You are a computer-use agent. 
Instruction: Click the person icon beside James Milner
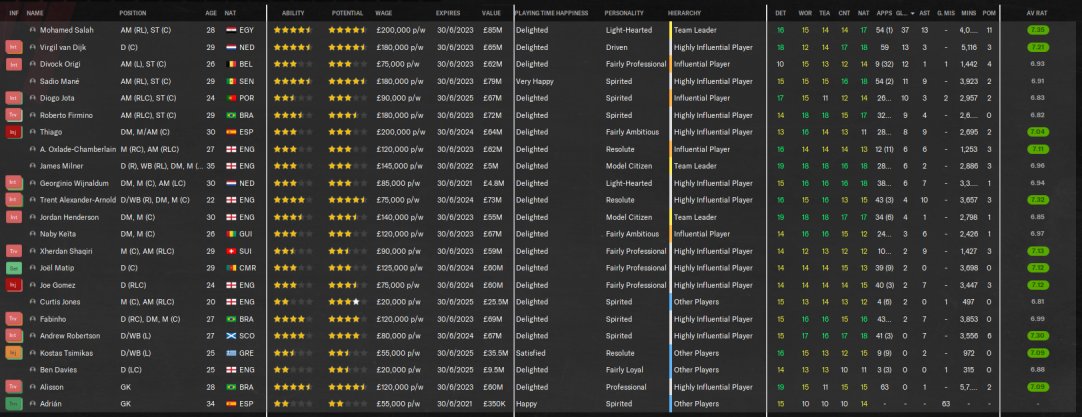pyautogui.click(x=32, y=166)
